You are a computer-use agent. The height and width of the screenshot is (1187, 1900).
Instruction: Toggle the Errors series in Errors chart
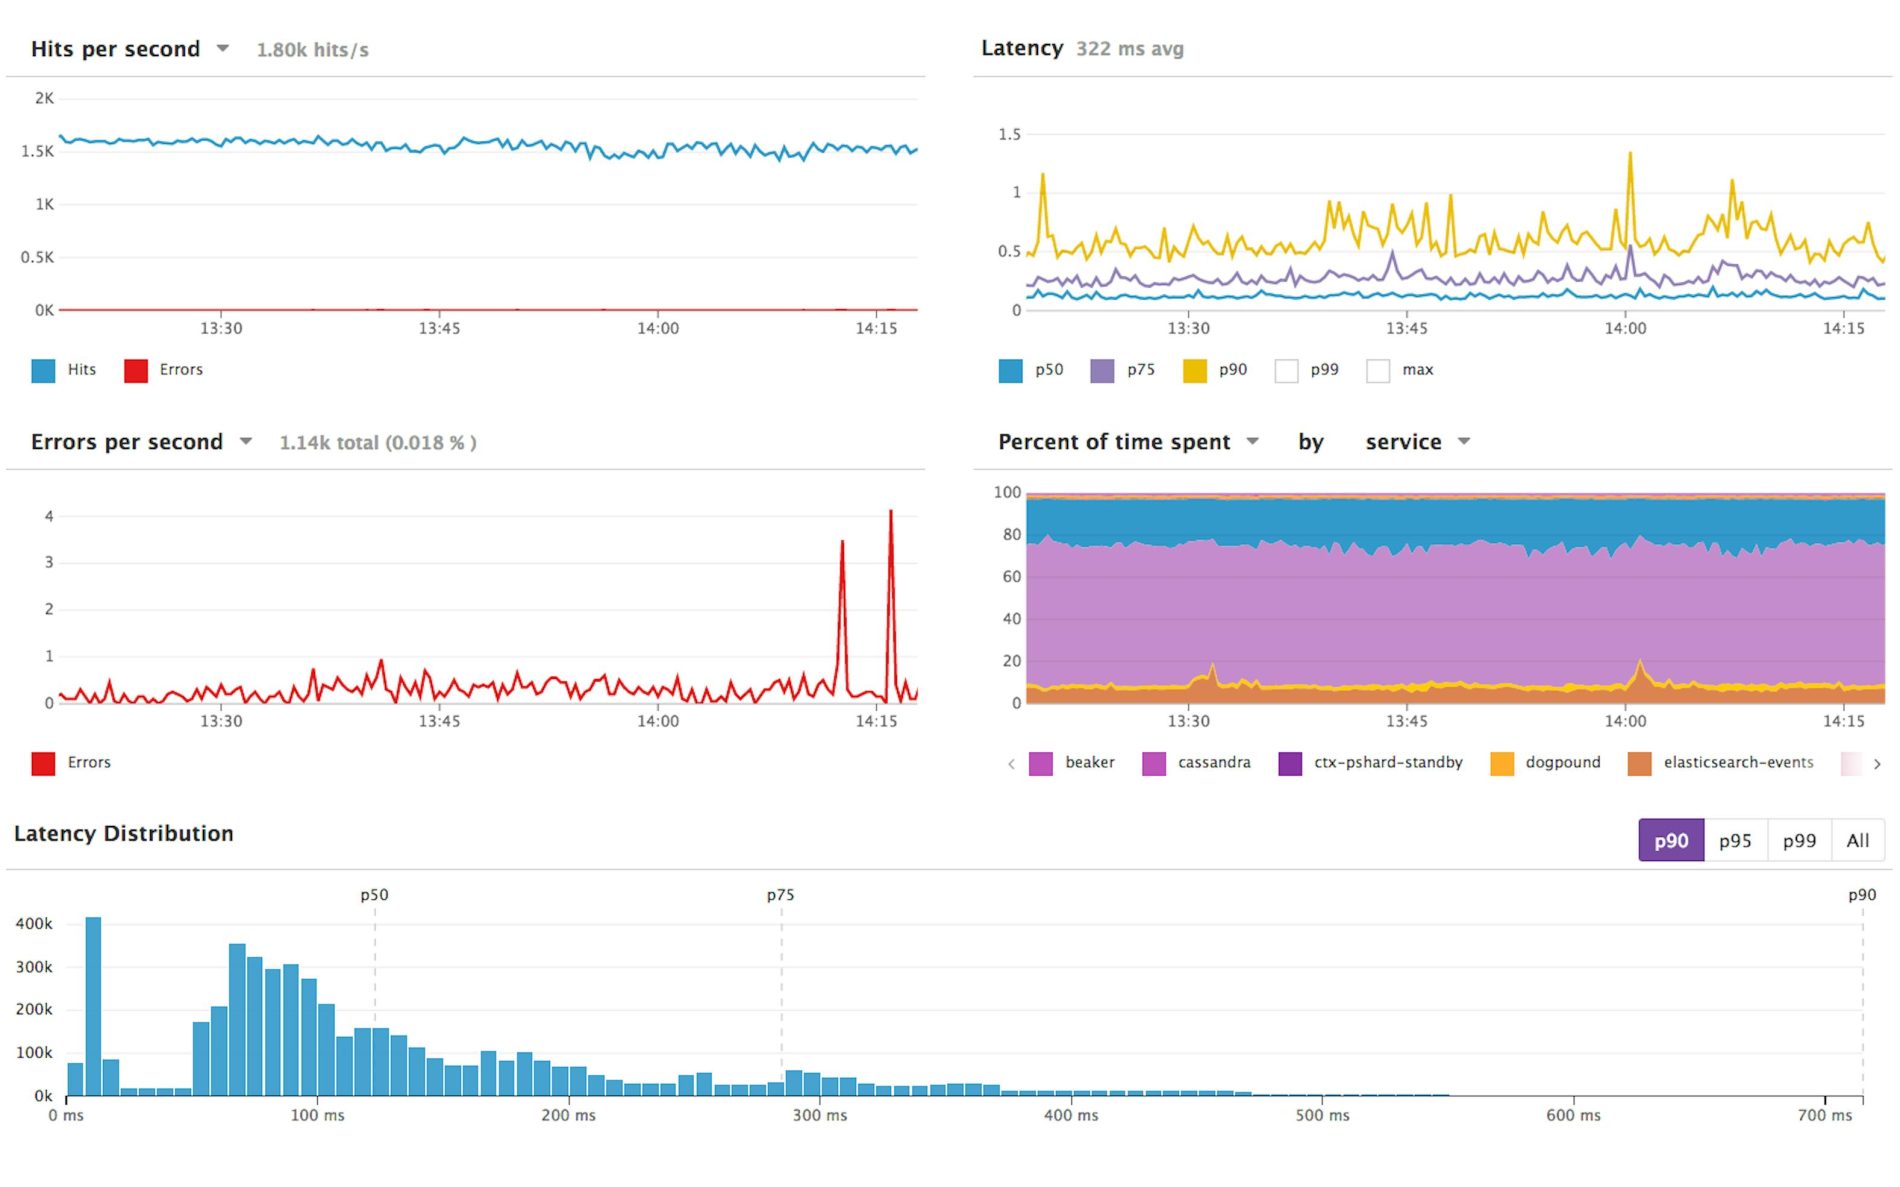click(44, 762)
